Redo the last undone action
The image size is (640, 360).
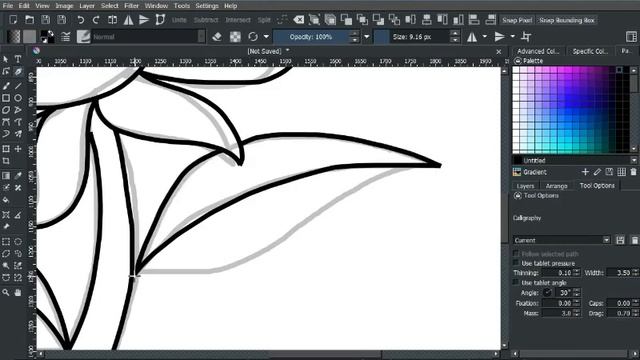(x=96, y=20)
